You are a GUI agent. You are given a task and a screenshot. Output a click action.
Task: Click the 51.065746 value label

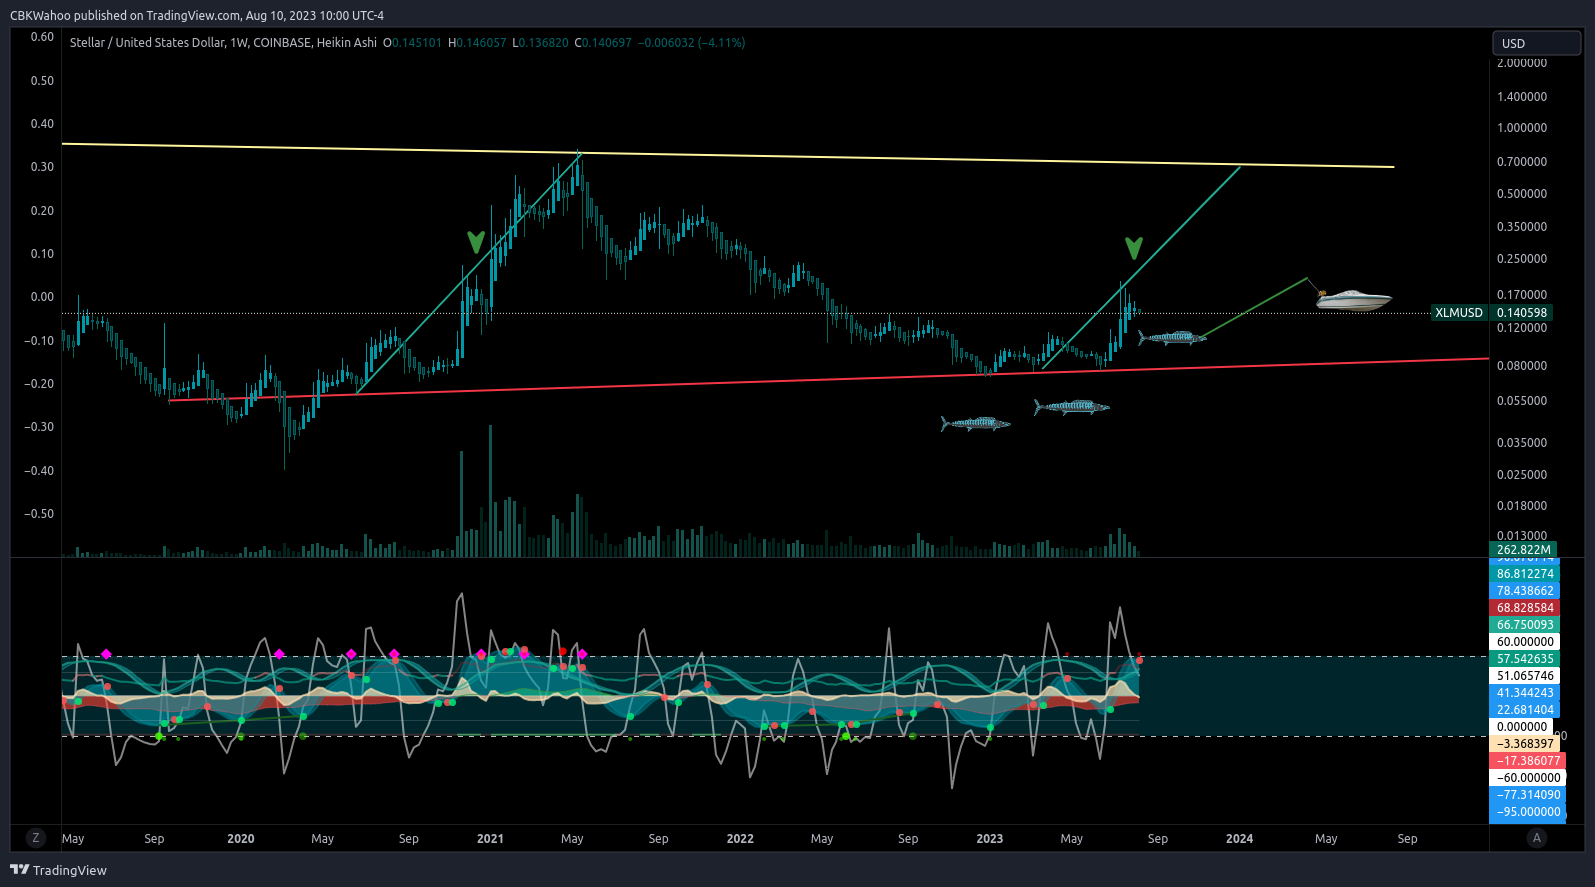tap(1525, 676)
